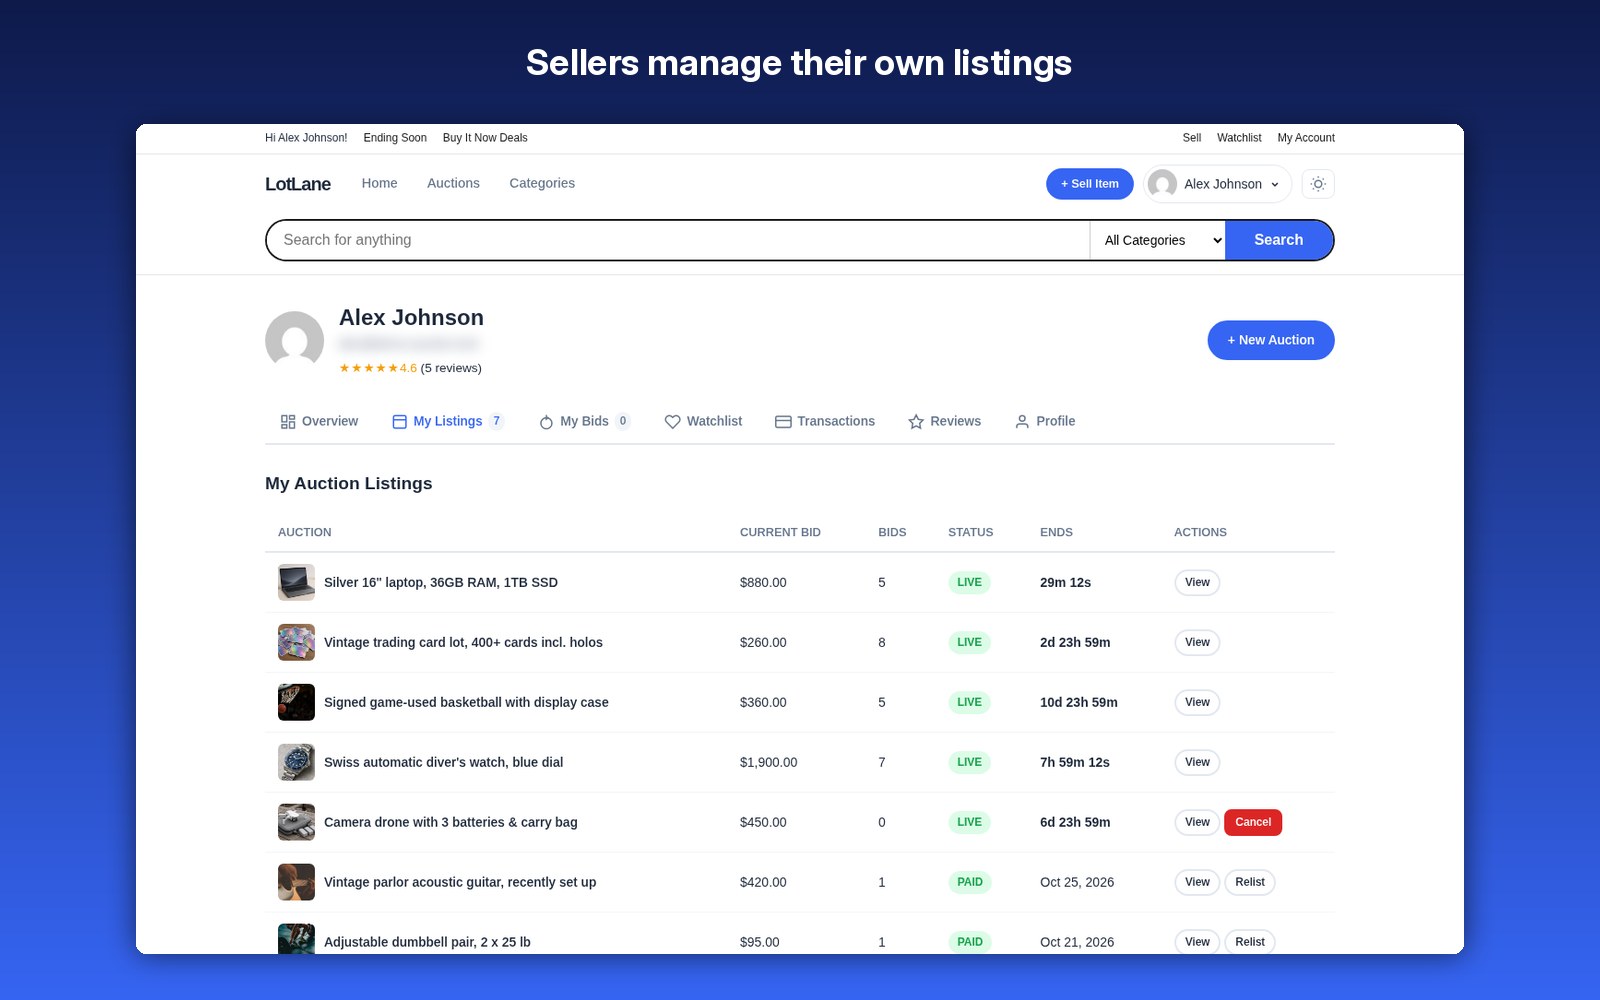Open the Overview tab
Screen dimensions: 1600x1000
(x=319, y=421)
